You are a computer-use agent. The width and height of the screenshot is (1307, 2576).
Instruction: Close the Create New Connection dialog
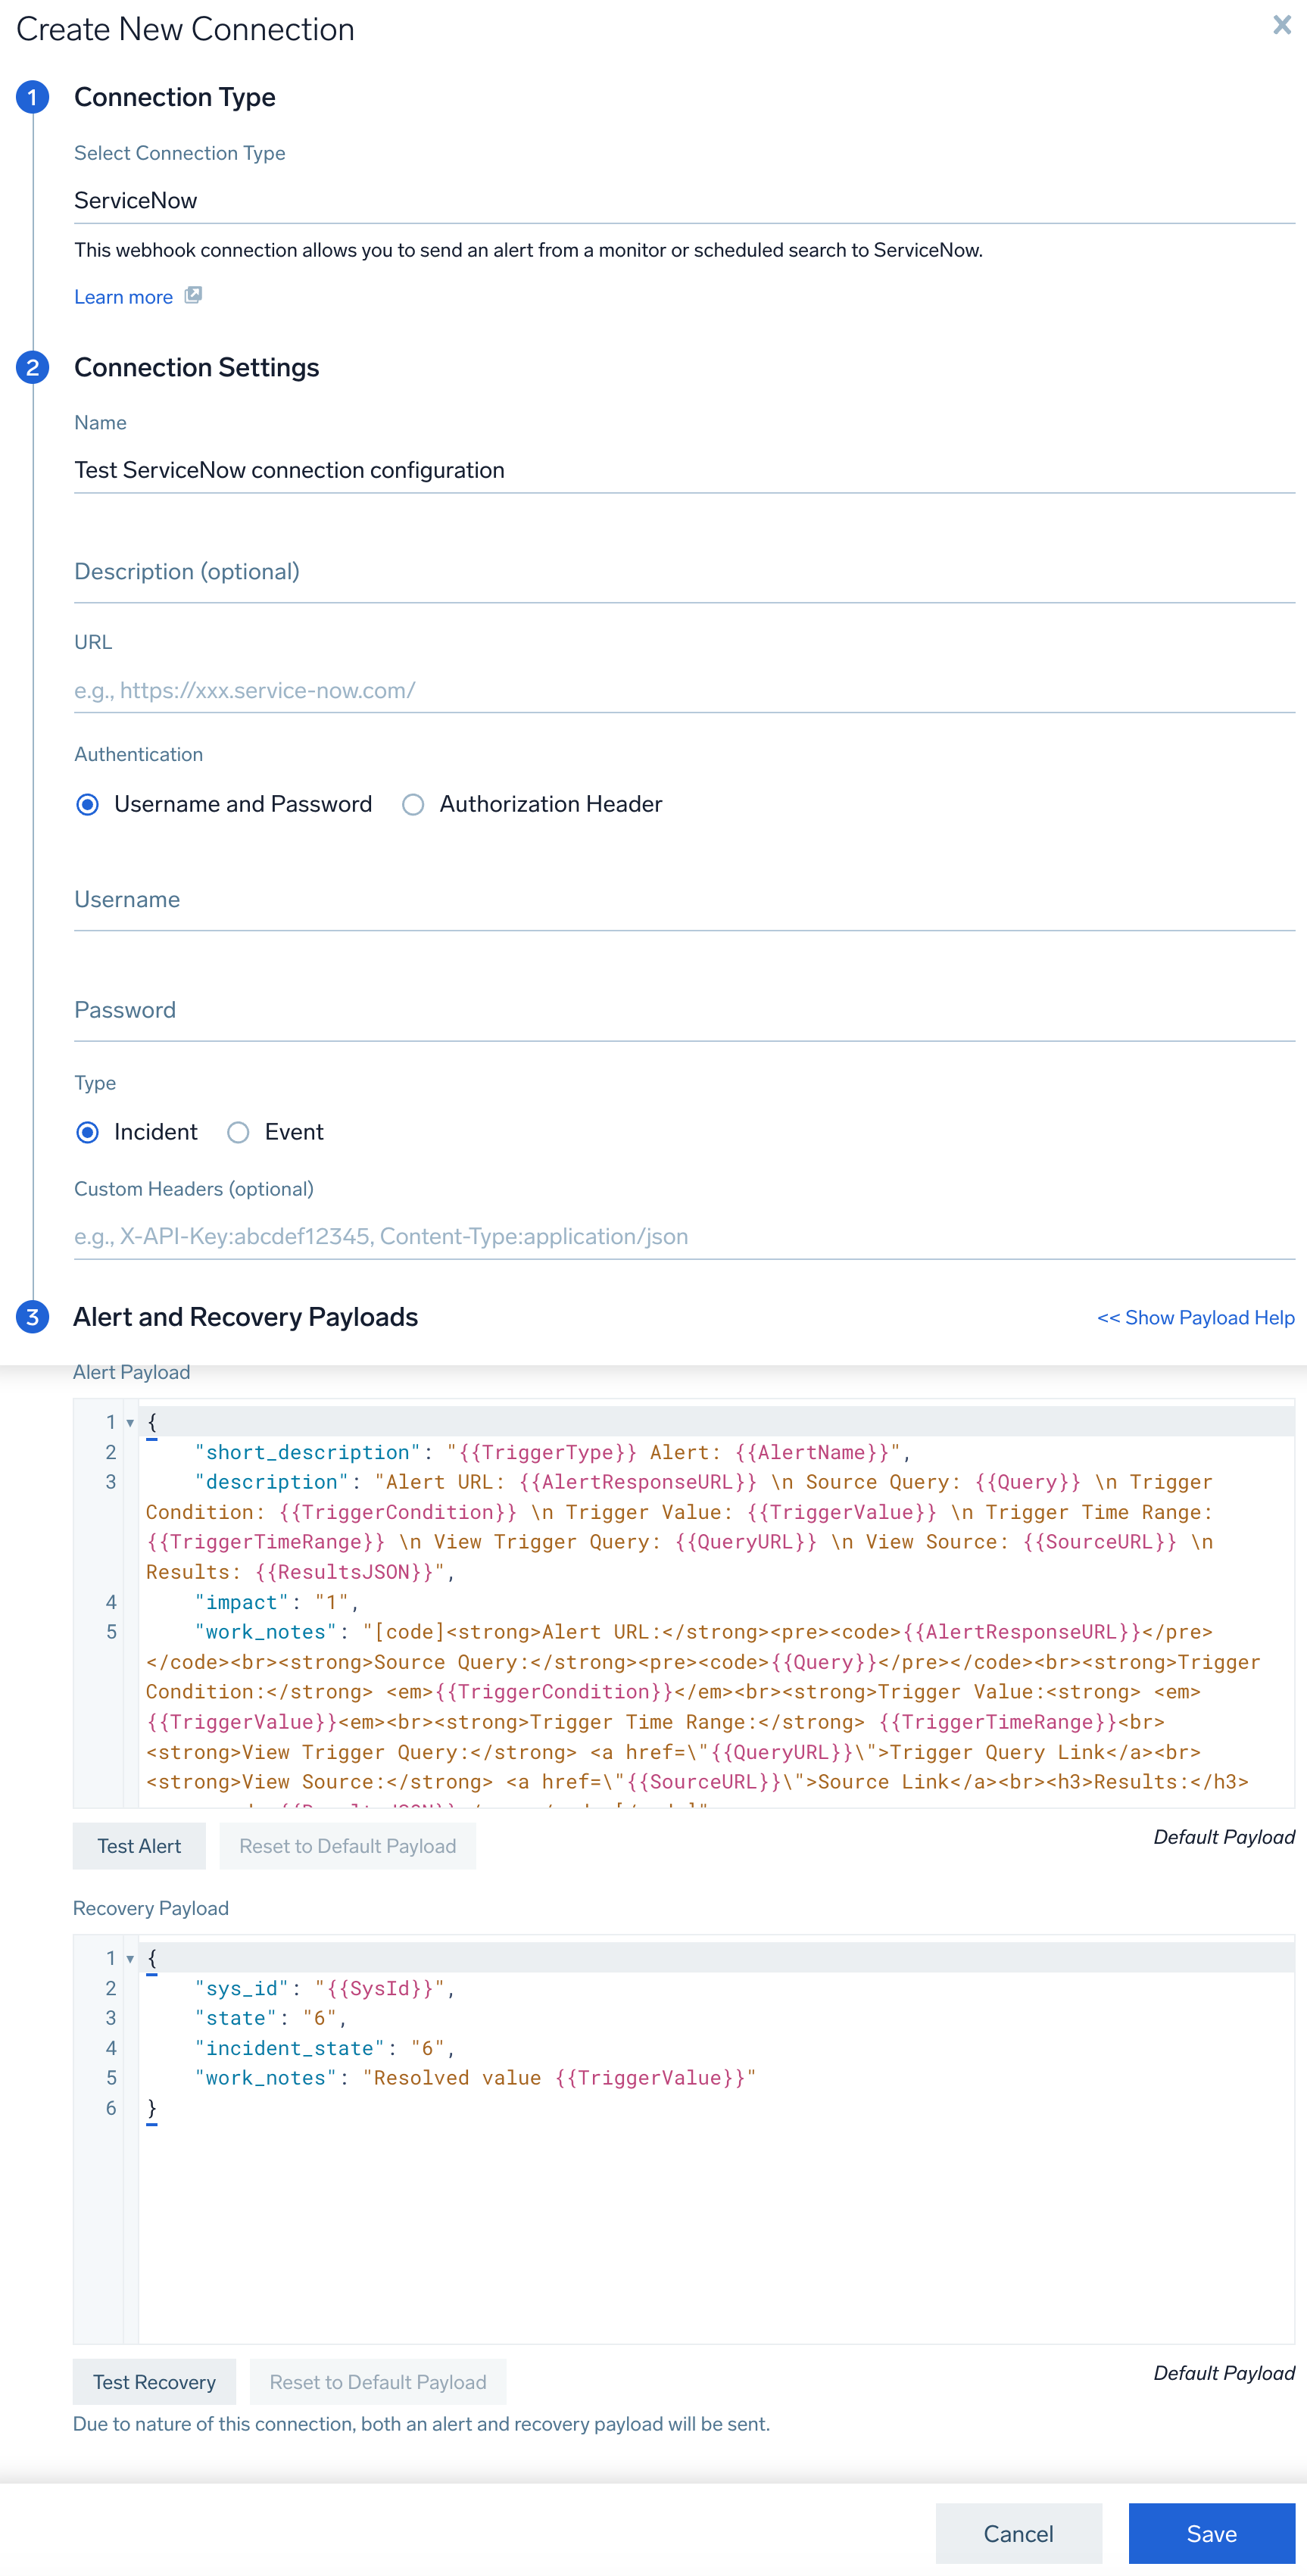pyautogui.click(x=1281, y=26)
